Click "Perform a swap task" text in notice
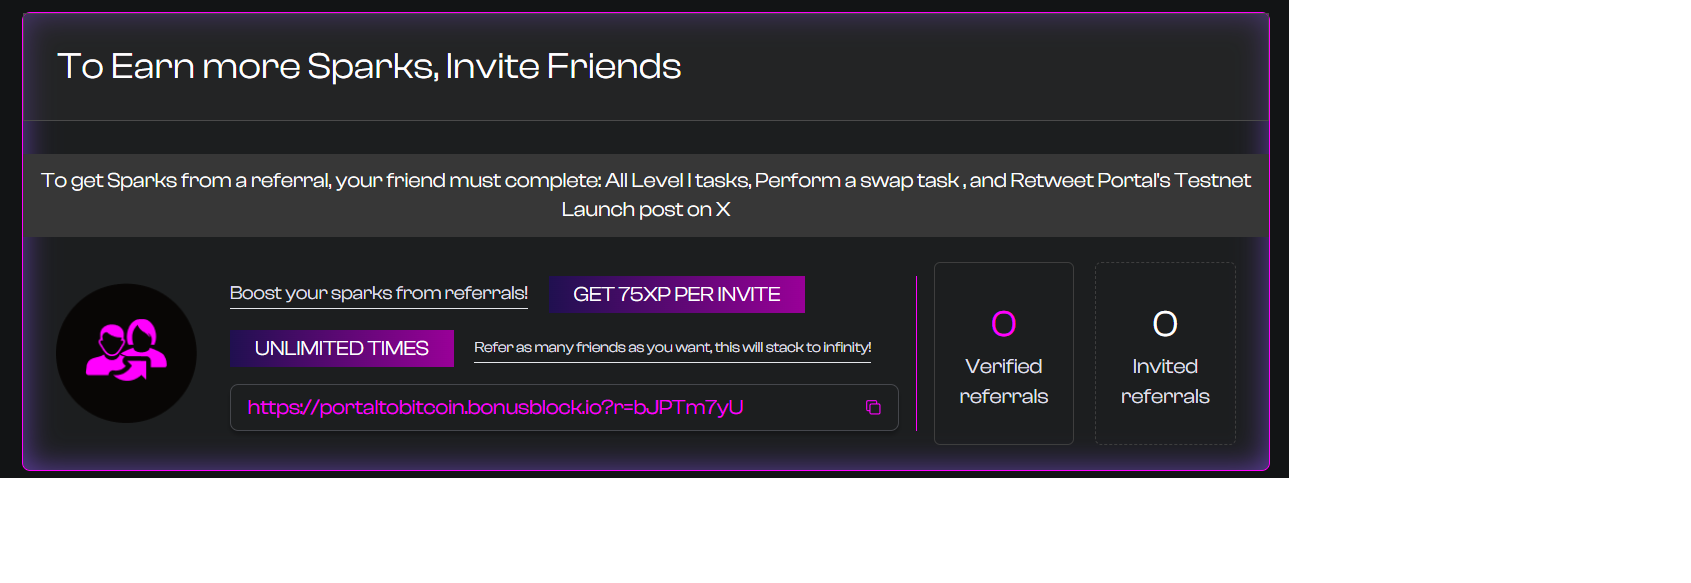The width and height of the screenshot is (1691, 583). pos(857,180)
